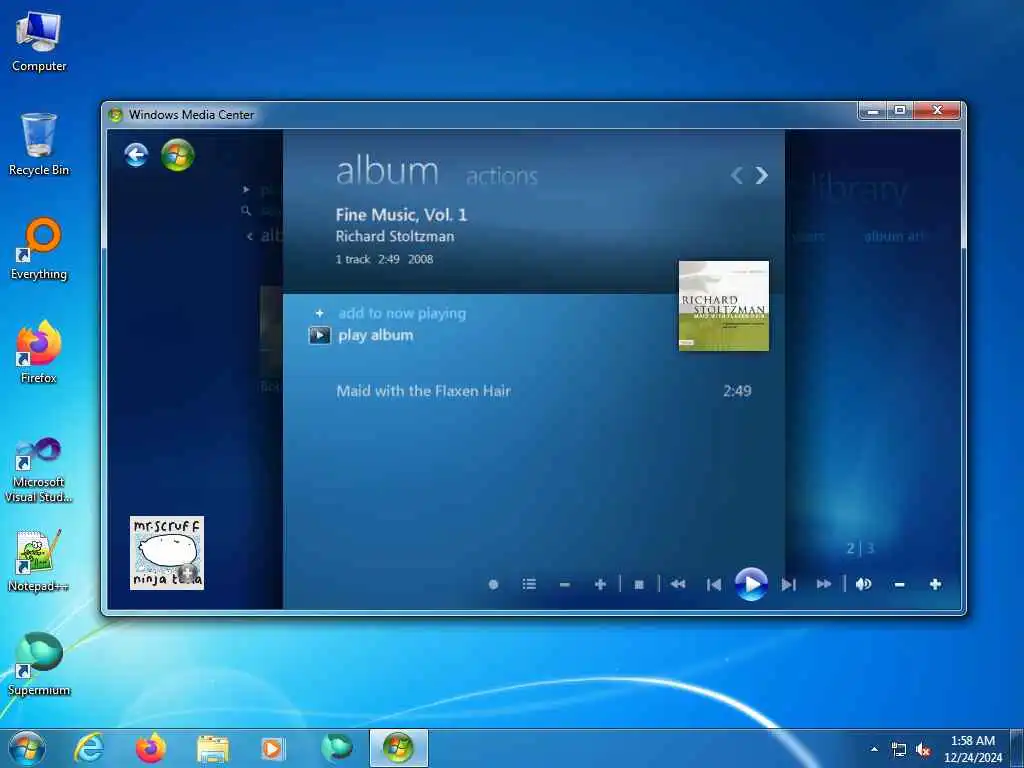The height and width of the screenshot is (768, 1024).
Task: Open the guide list icon in transport bar
Action: (529, 584)
